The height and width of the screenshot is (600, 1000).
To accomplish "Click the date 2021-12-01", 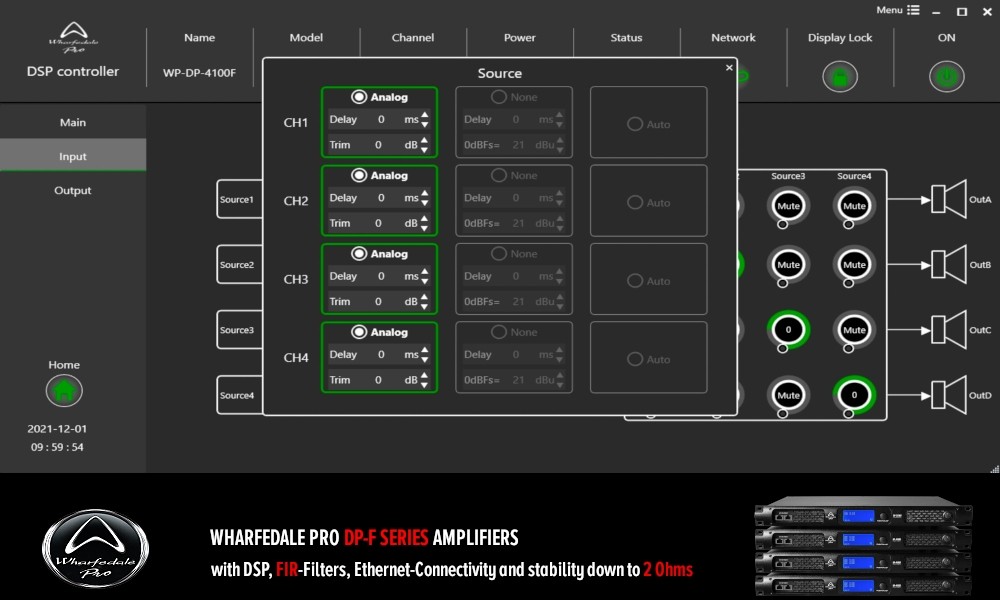I will (x=57, y=428).
